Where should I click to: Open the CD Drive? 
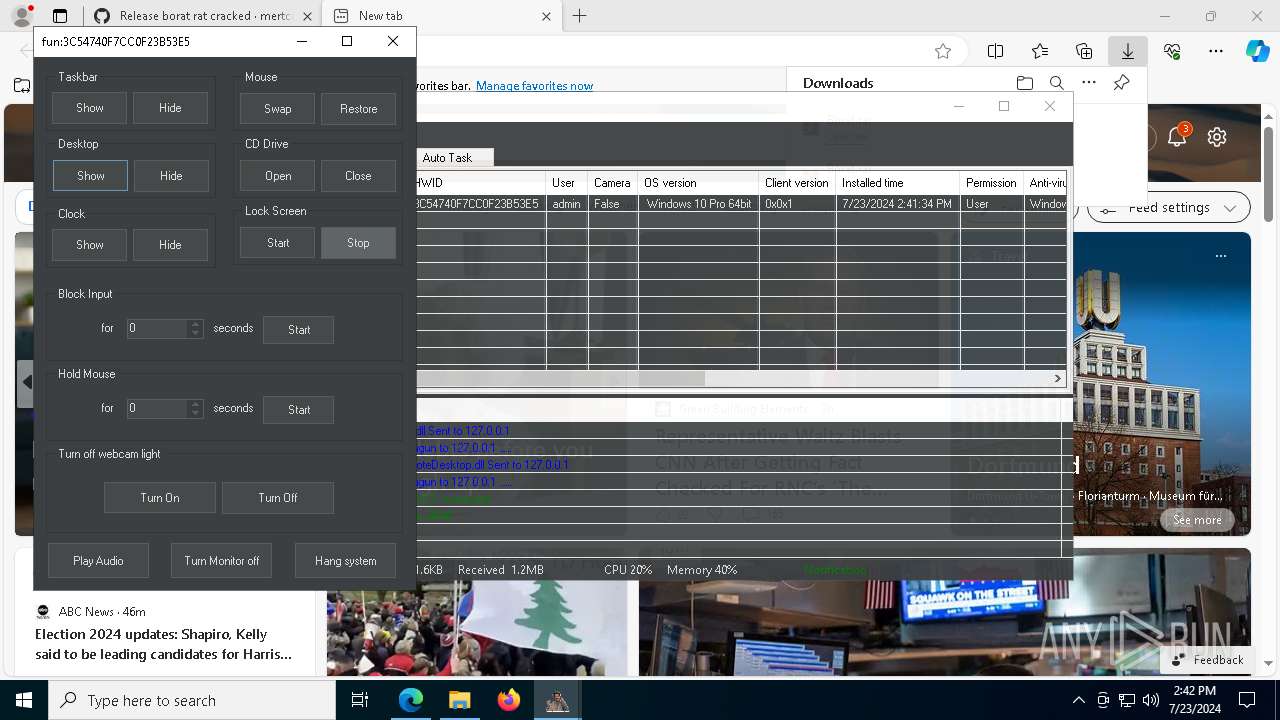coord(277,176)
